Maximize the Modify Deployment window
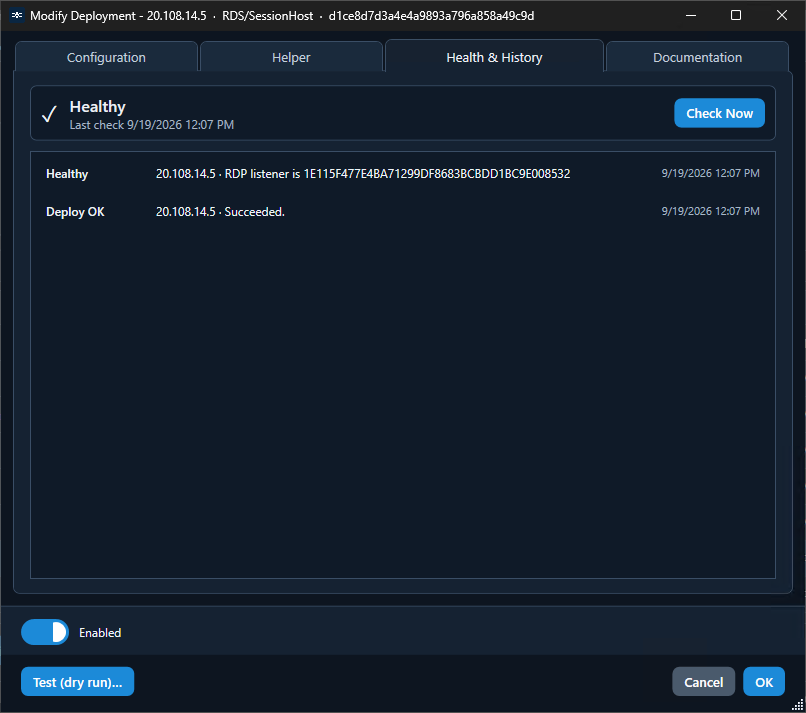 pos(736,15)
